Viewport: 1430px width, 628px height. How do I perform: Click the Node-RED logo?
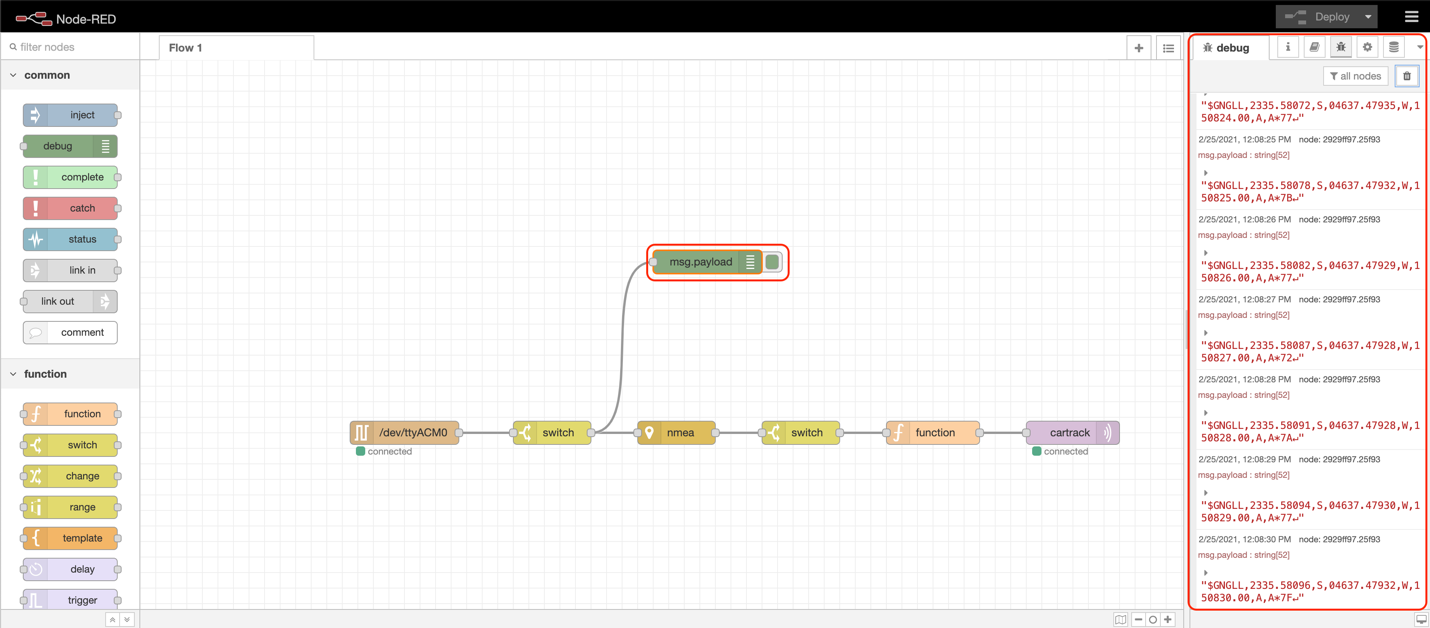point(65,18)
